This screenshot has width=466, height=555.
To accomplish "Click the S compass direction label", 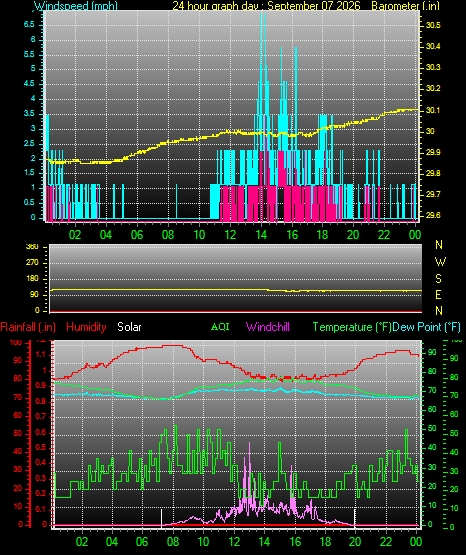I will point(438,279).
